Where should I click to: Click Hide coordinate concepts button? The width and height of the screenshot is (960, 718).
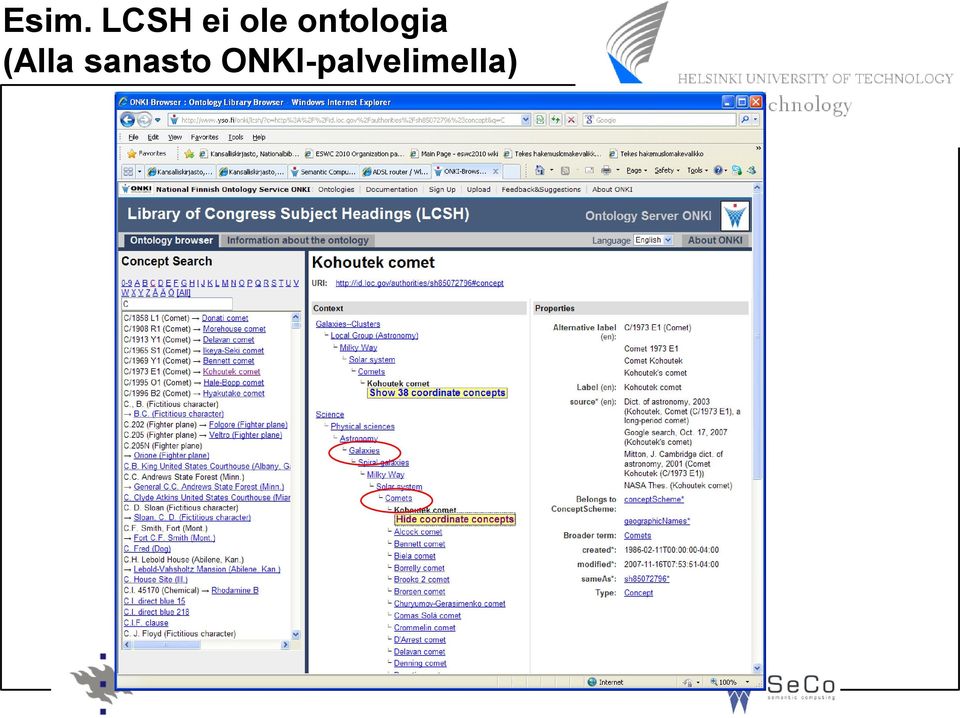click(x=455, y=519)
